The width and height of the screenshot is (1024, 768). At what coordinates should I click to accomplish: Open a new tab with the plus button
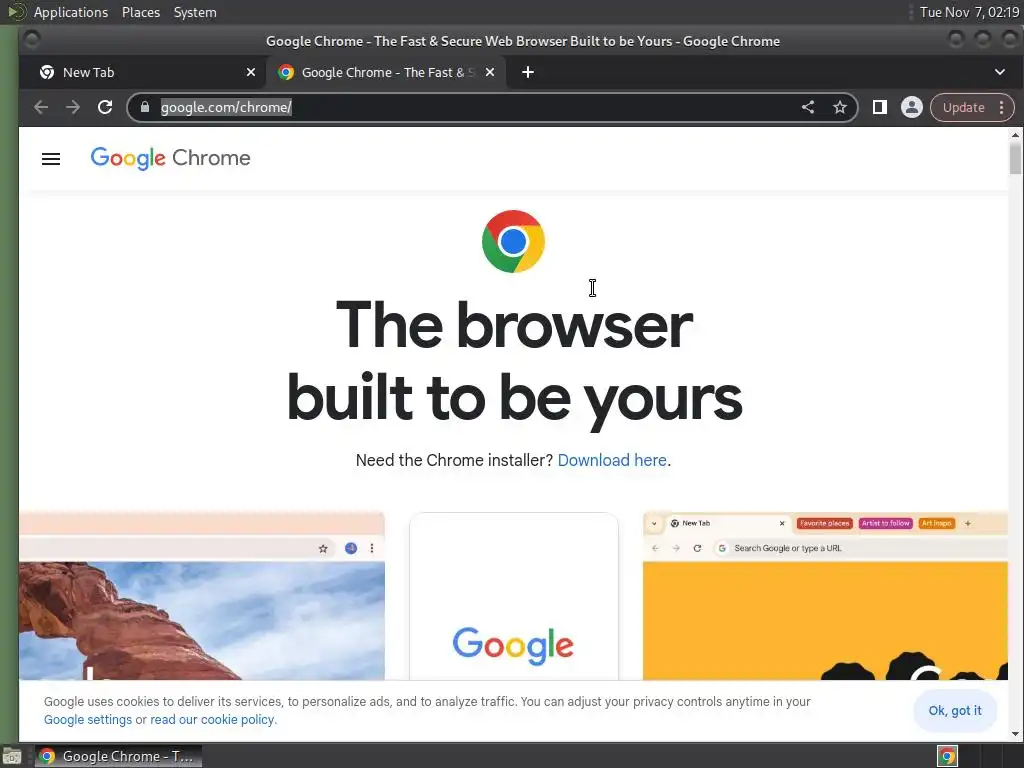point(528,72)
